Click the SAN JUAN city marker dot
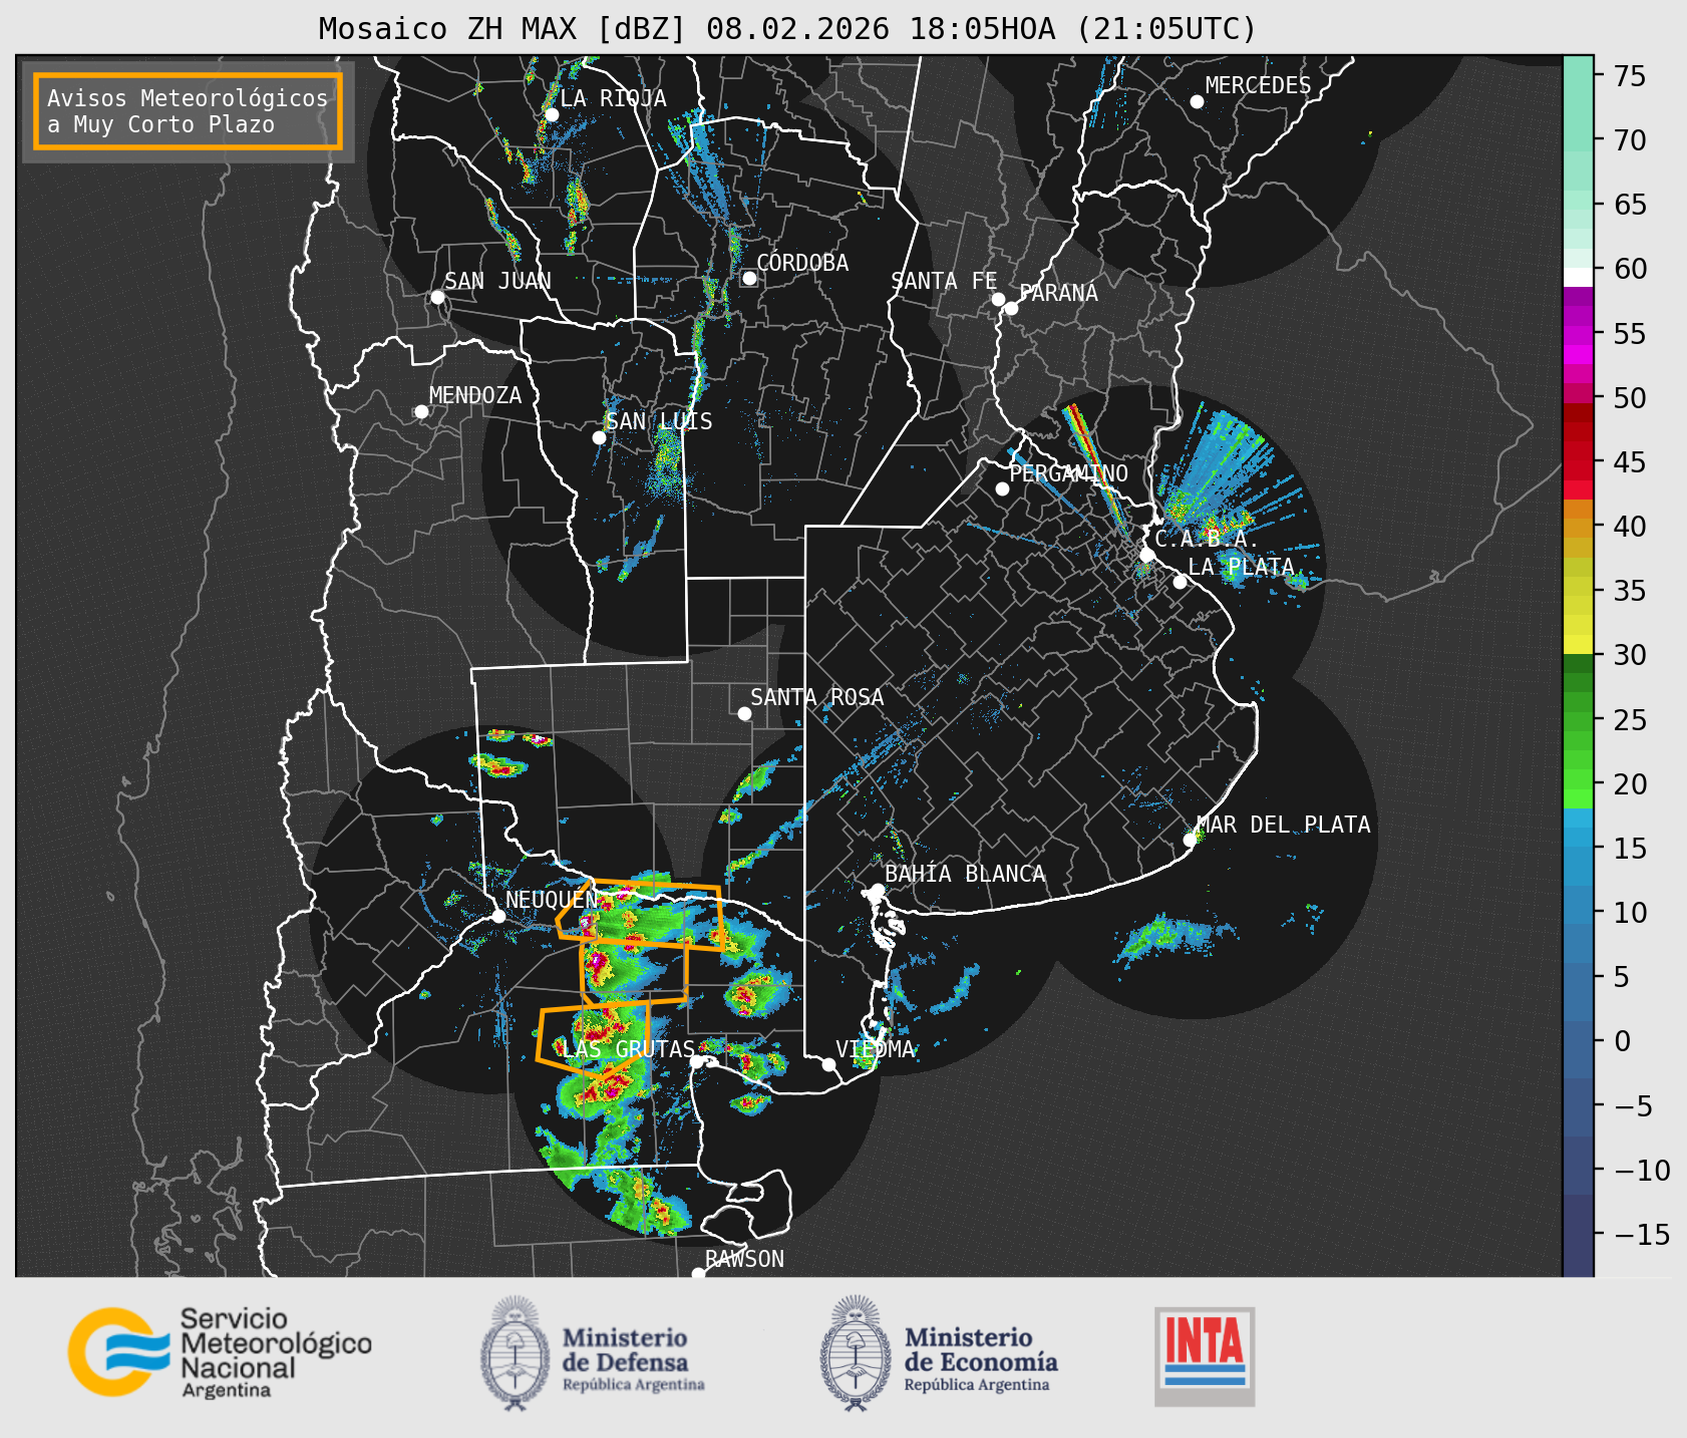1687x1438 pixels. tap(437, 297)
